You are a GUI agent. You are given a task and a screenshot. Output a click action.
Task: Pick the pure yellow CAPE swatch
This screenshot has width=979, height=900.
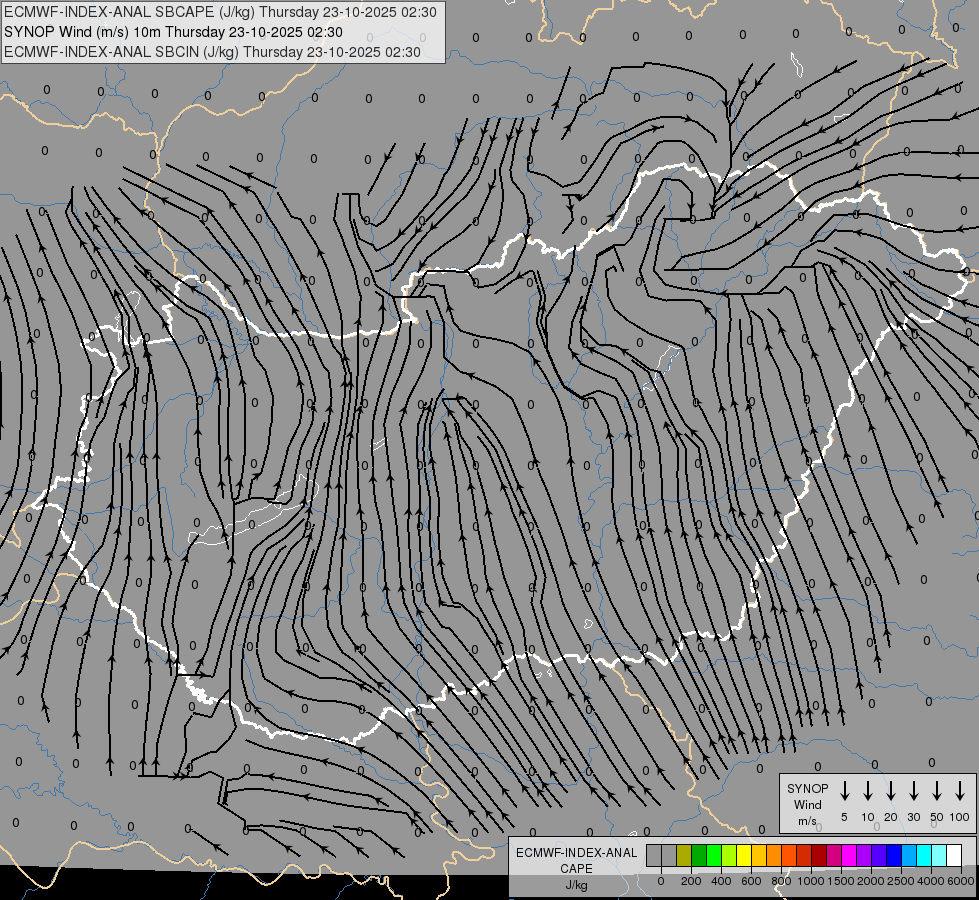[x=744, y=855]
